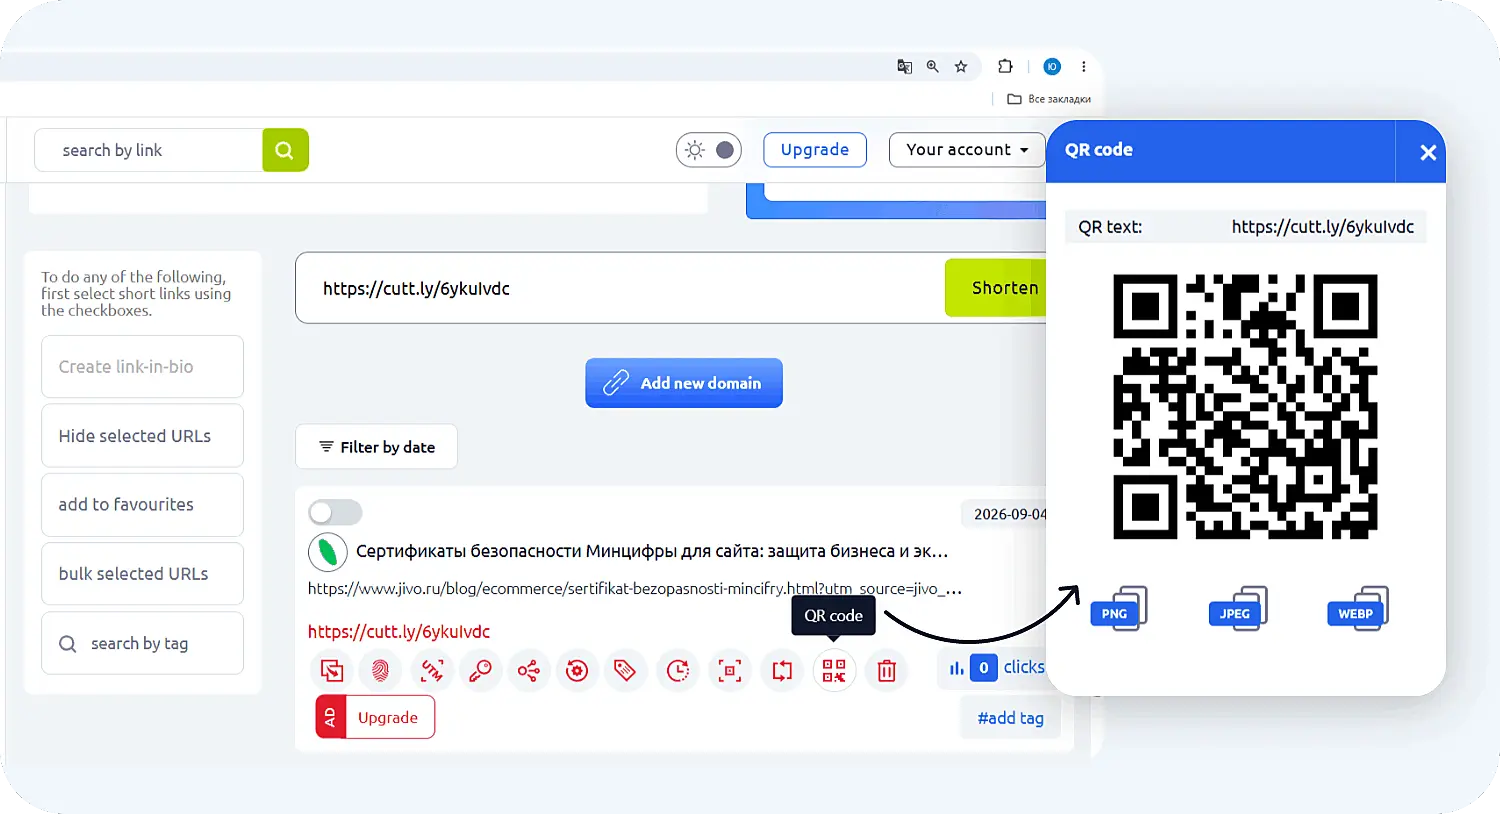The width and height of the screenshot is (1500, 814).
Task: Click the key password protection icon
Action: tap(480, 670)
